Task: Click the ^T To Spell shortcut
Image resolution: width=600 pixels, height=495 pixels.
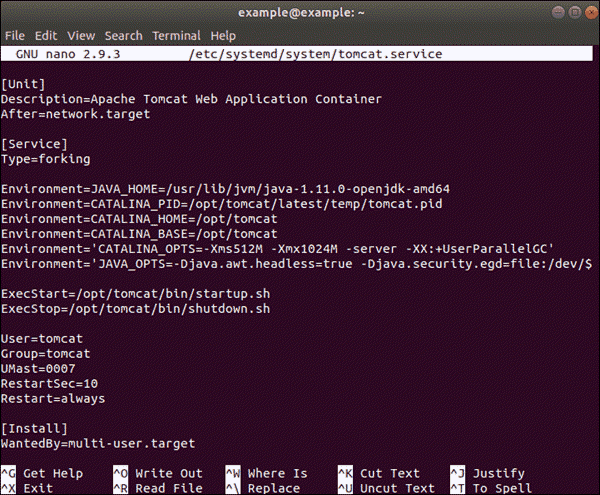Action: 491,488
